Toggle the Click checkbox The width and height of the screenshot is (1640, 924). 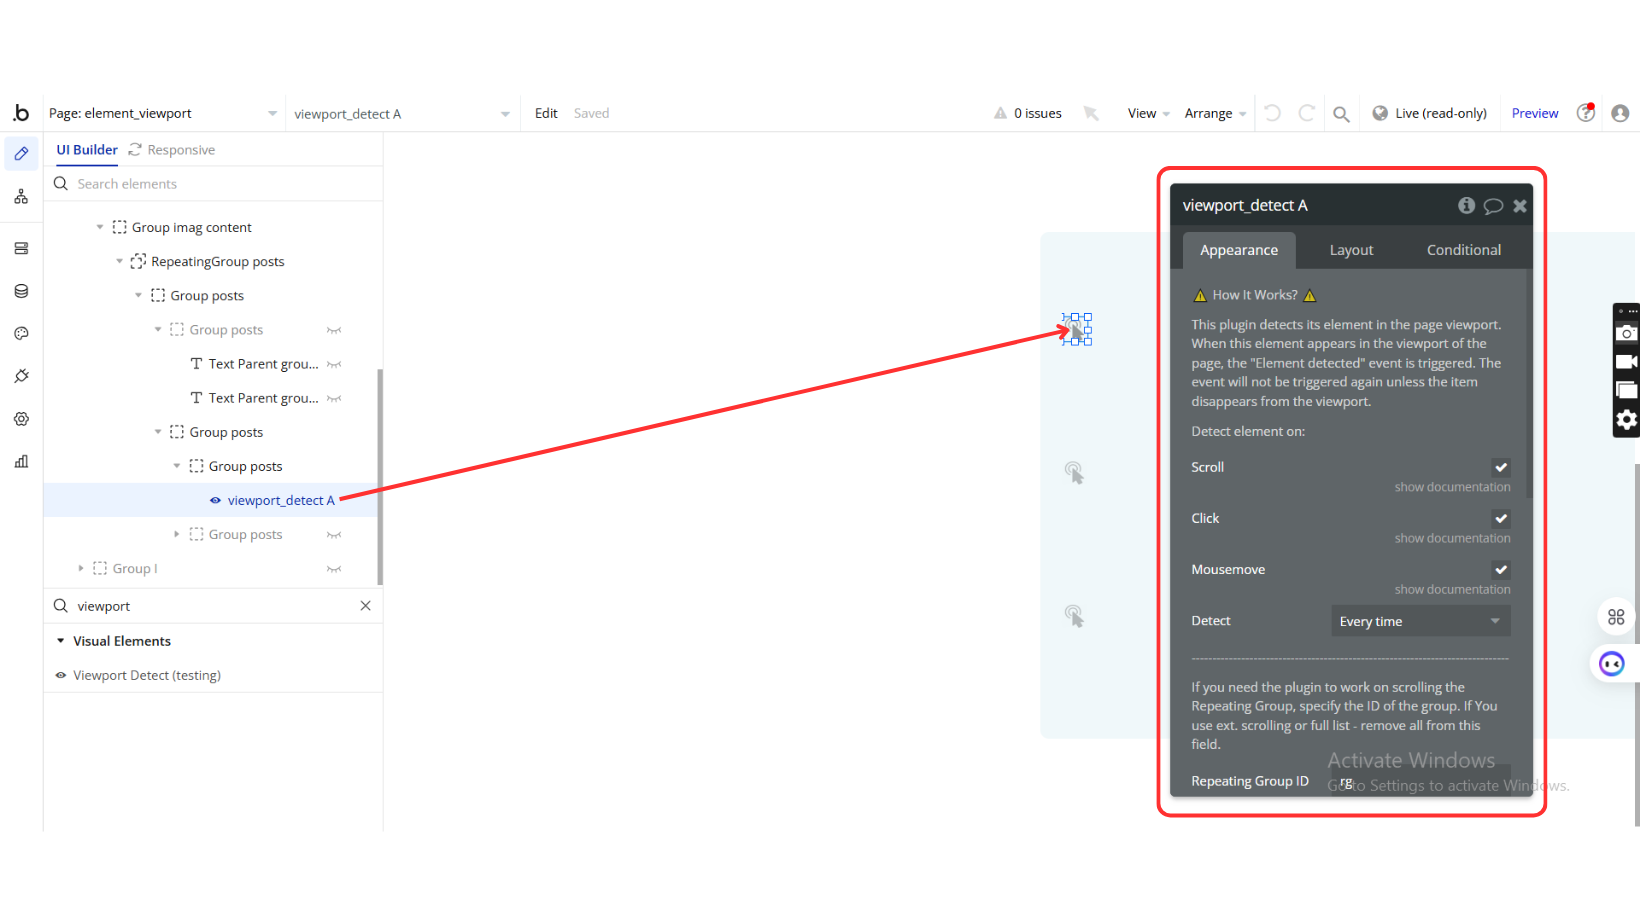tap(1501, 518)
